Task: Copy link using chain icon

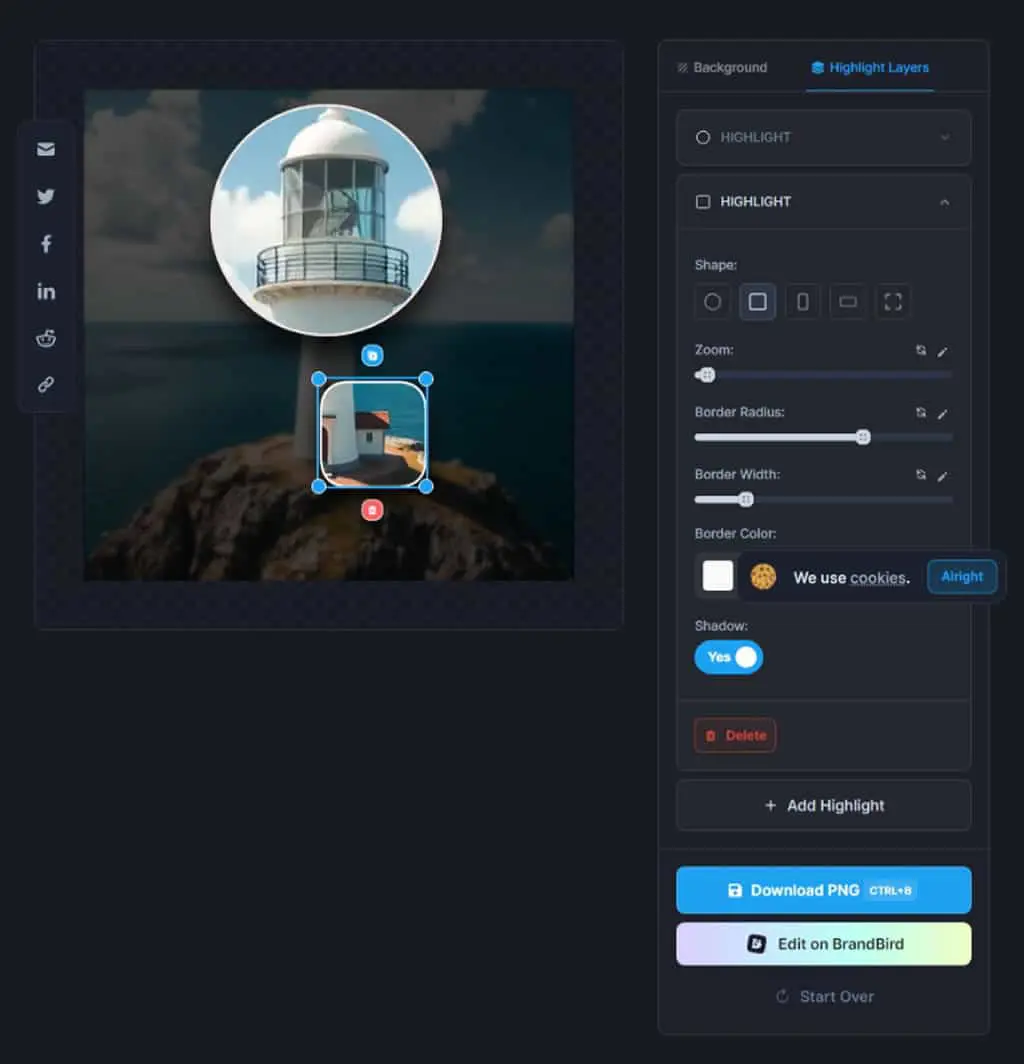Action: [x=46, y=385]
